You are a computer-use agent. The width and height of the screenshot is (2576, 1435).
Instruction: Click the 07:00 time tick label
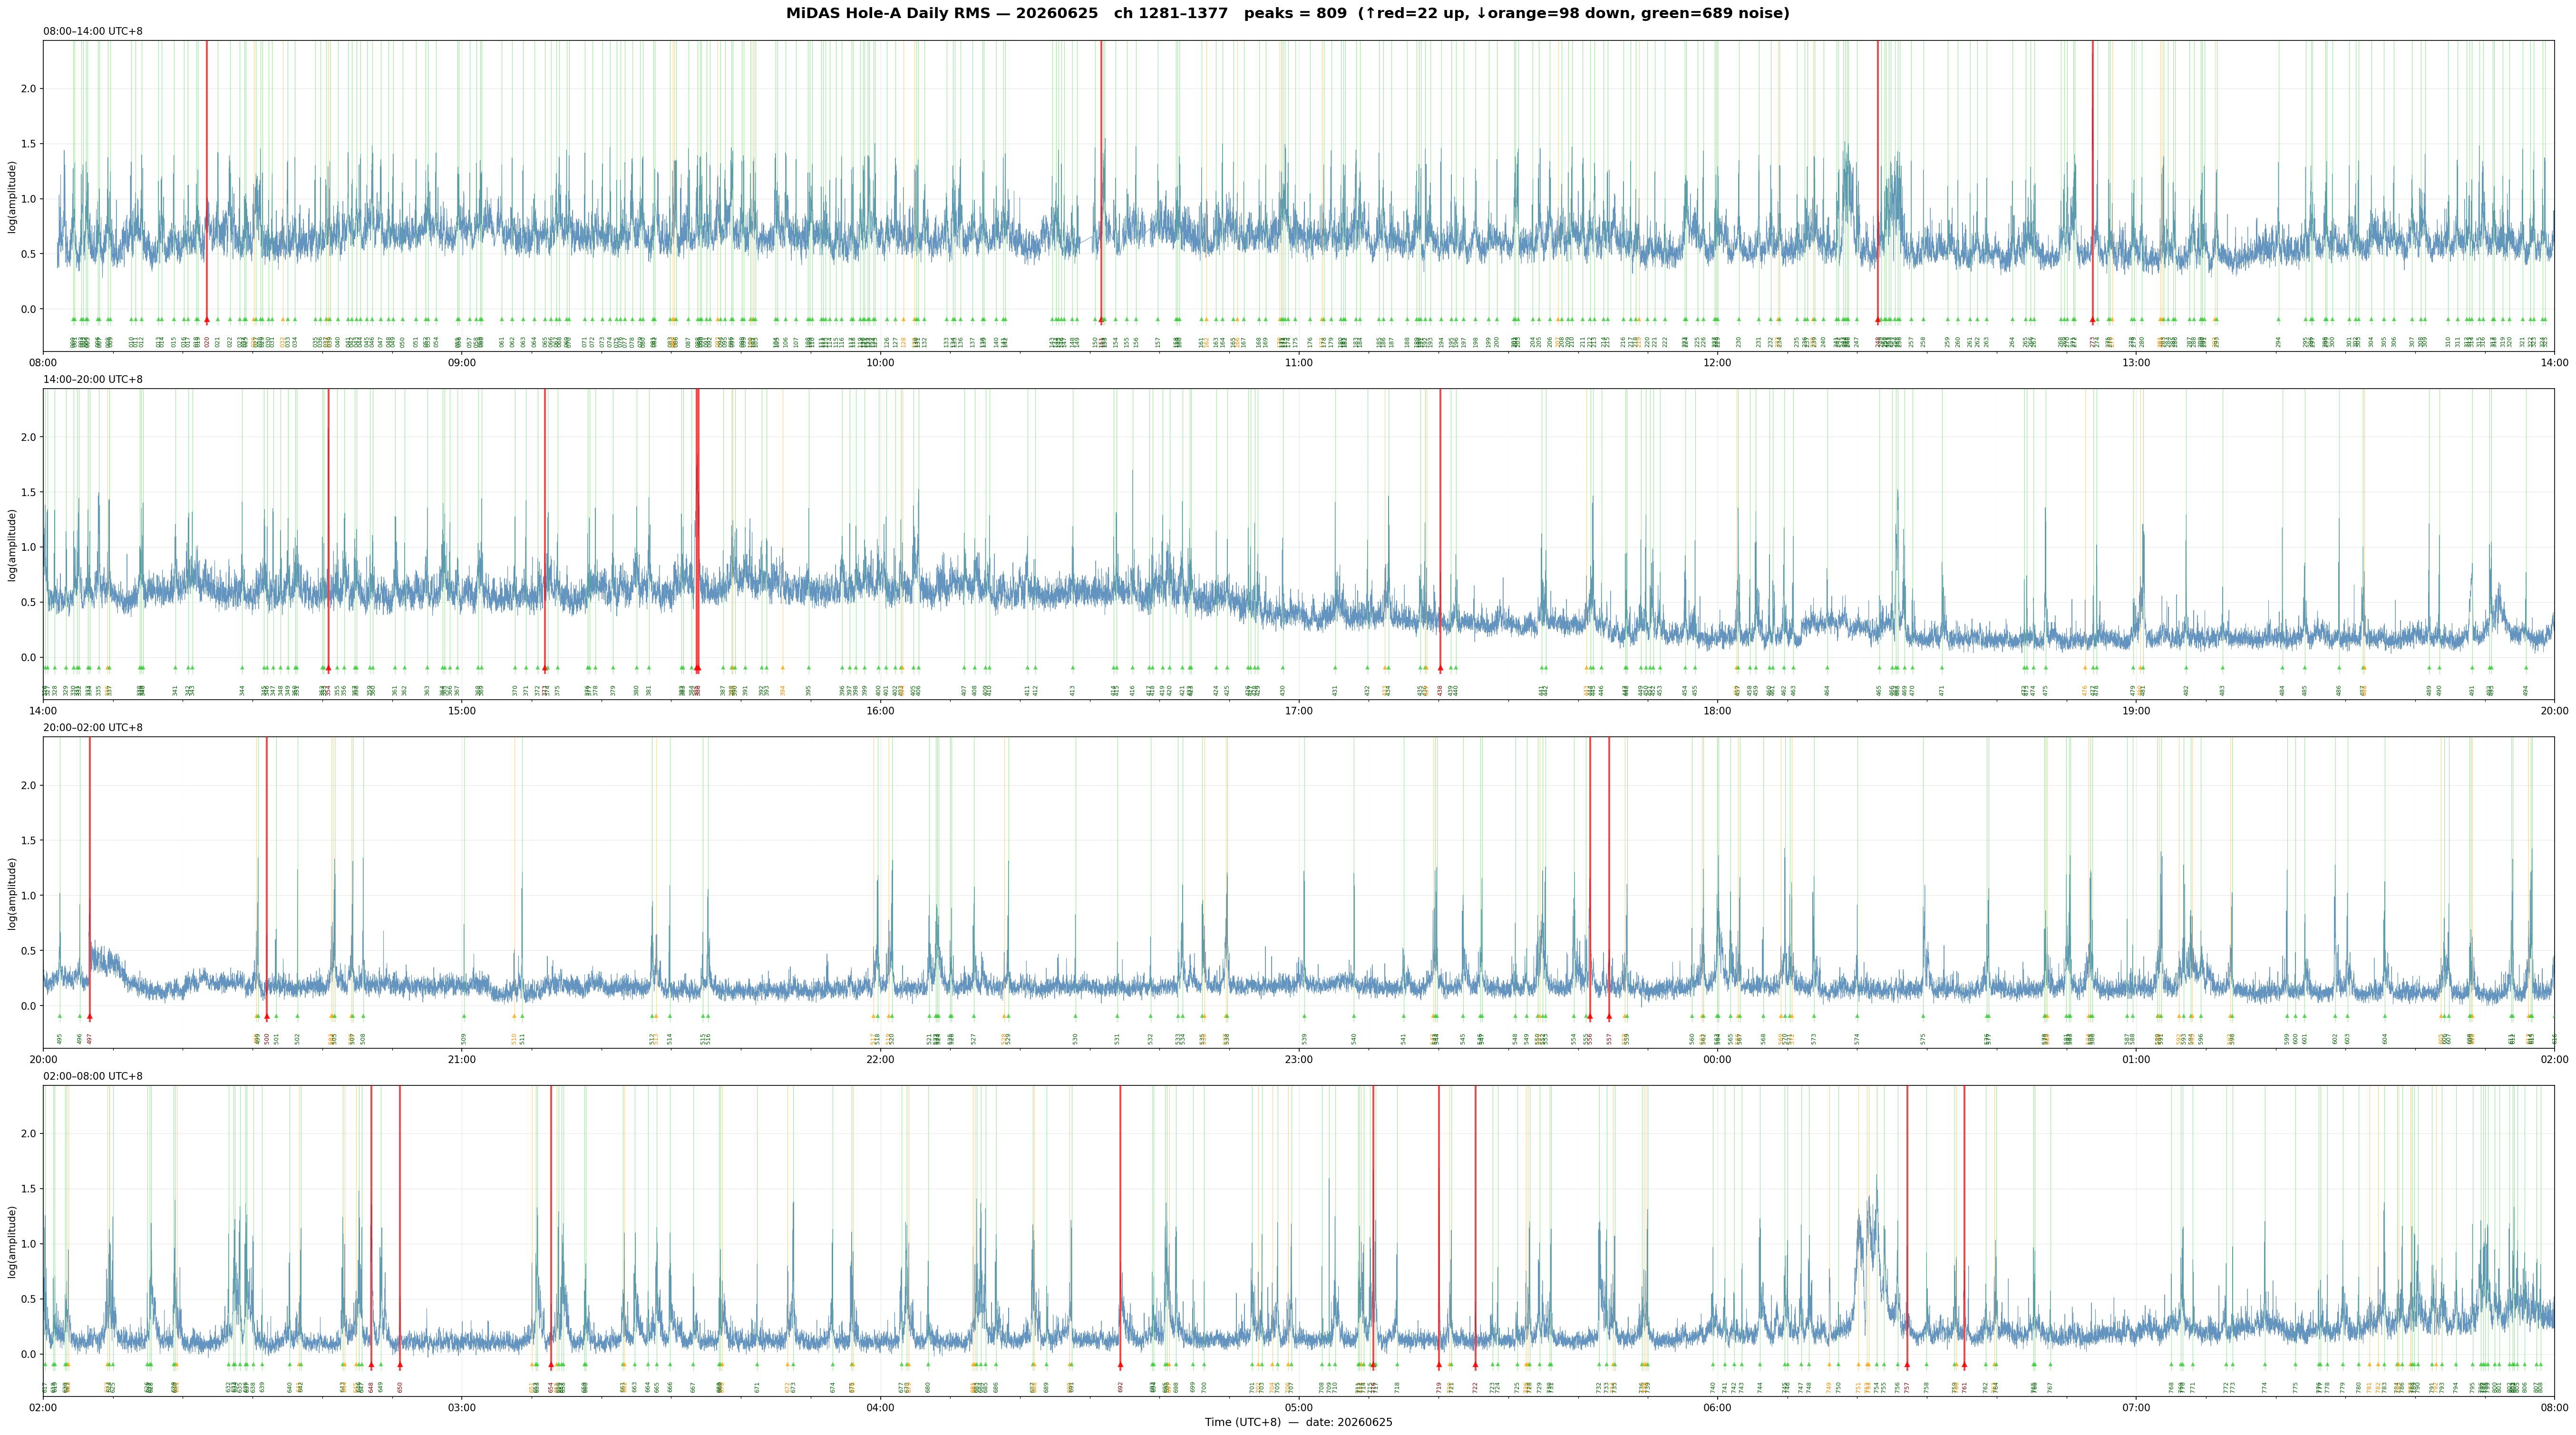(2136, 1408)
